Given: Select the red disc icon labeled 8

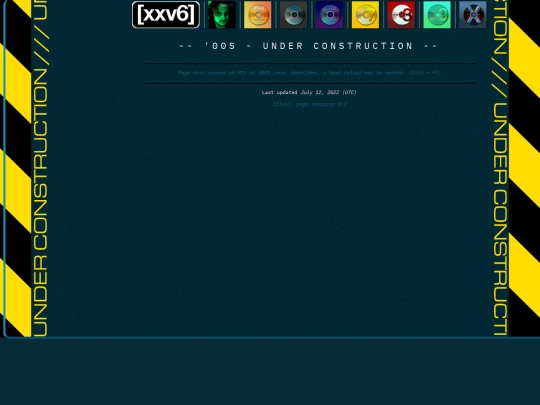Looking at the screenshot, I should point(401,14).
